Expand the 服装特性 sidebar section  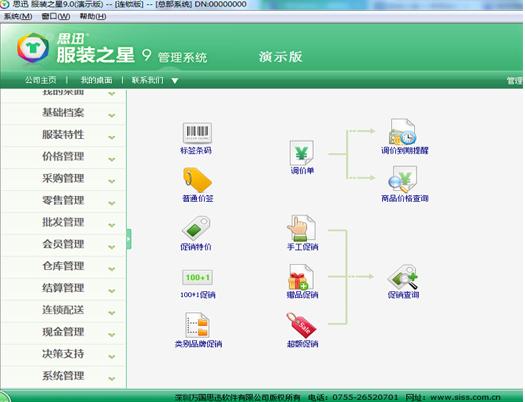click(63, 135)
